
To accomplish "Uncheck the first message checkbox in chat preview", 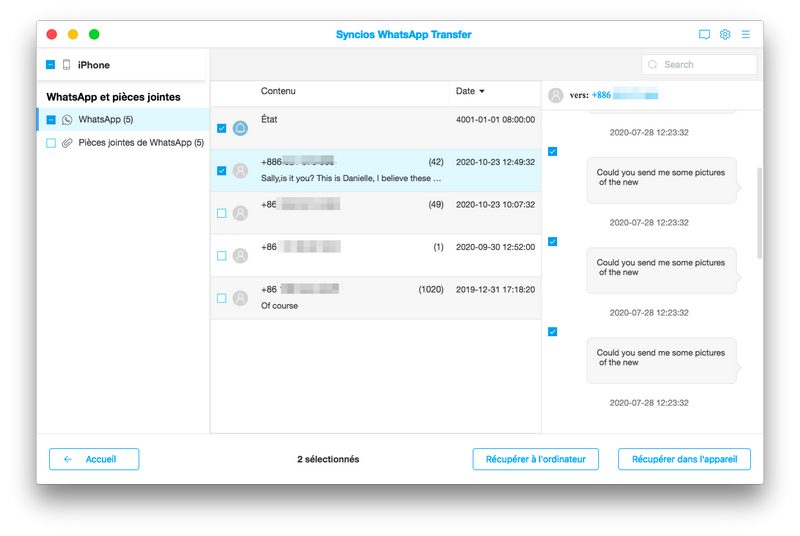I will tap(553, 151).
